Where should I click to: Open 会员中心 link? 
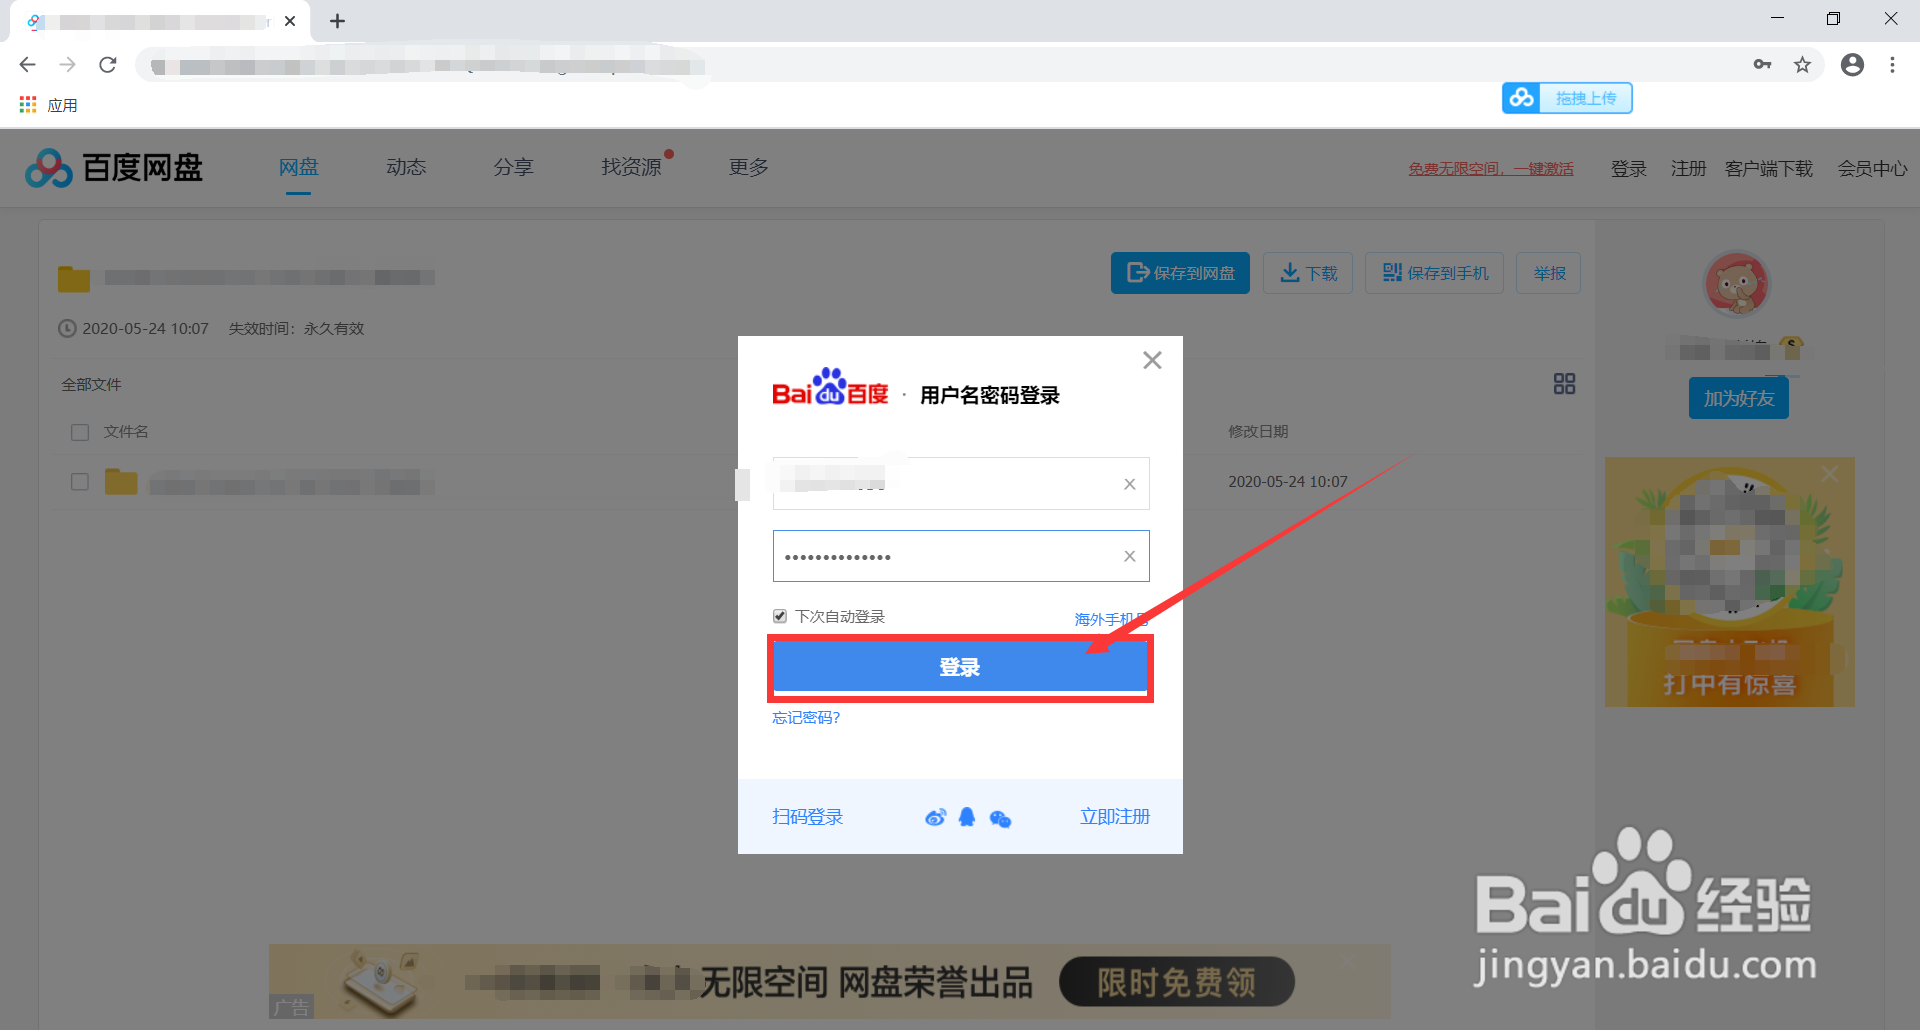(1872, 169)
